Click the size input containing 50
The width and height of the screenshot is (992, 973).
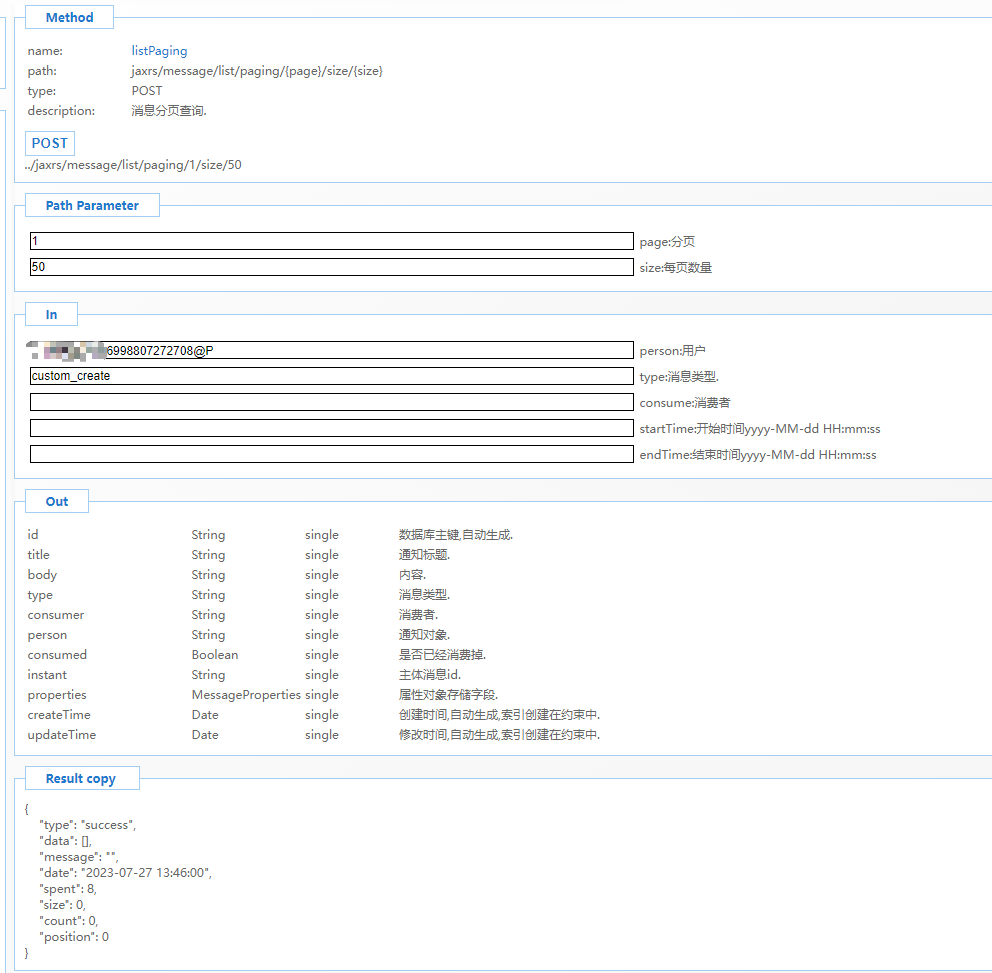pyautogui.click(x=331, y=267)
